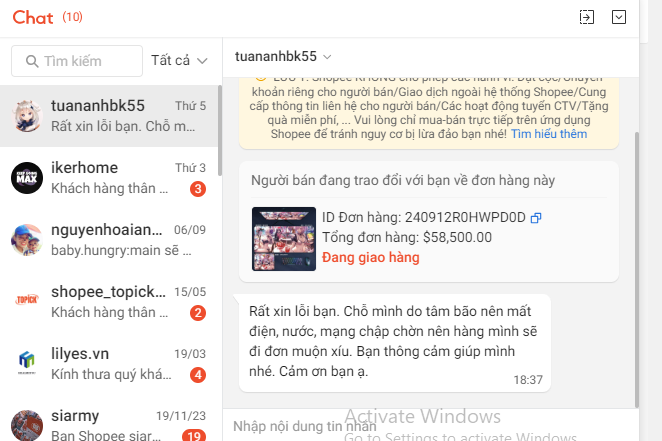Open the Tất cả filter dropdown
The image size is (662, 441).
coord(179,61)
